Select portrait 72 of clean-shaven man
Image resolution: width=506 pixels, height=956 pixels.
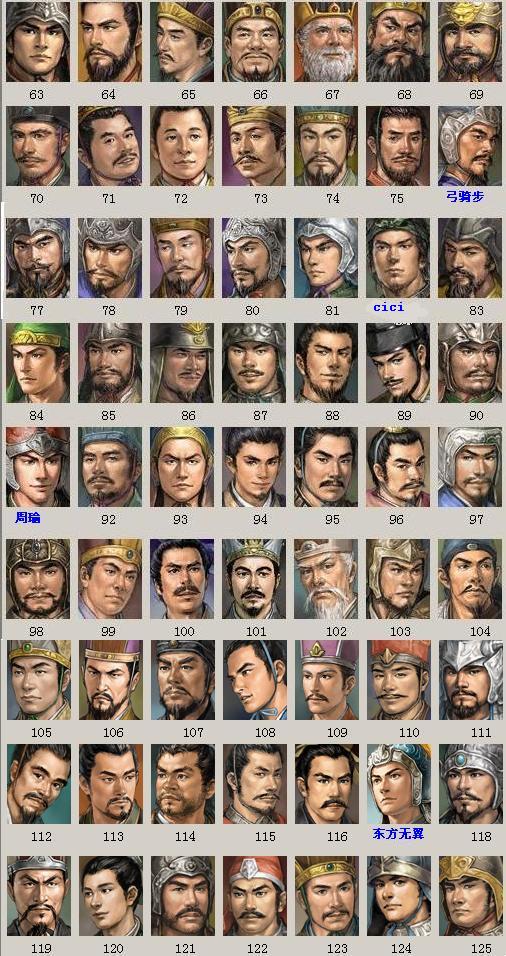(182, 146)
